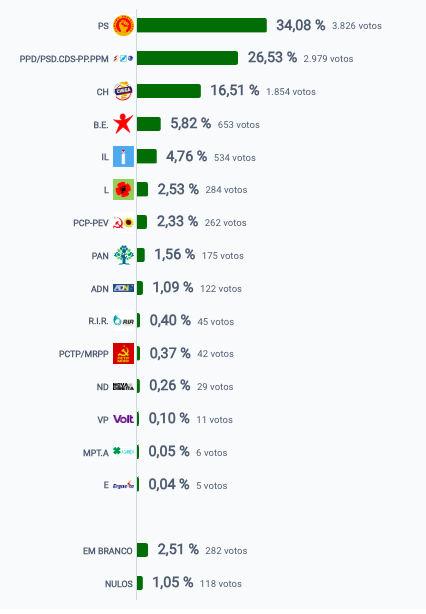426x614 pixels.
Task: Click the NULOS label
Action: 119,584
